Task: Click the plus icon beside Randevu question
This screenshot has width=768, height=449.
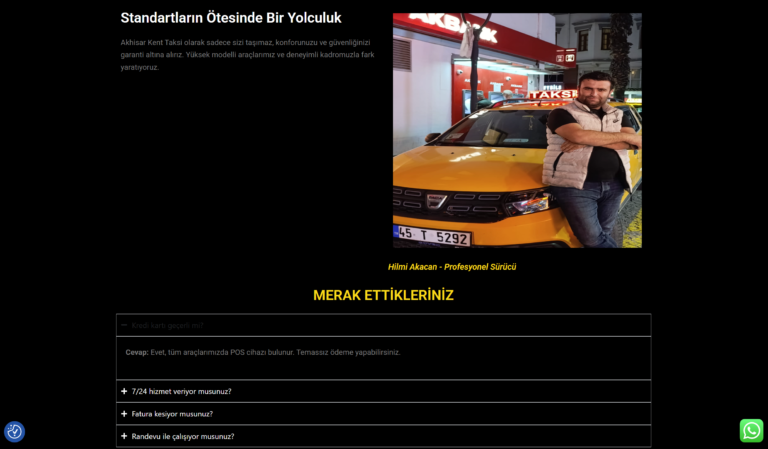Action: point(124,436)
